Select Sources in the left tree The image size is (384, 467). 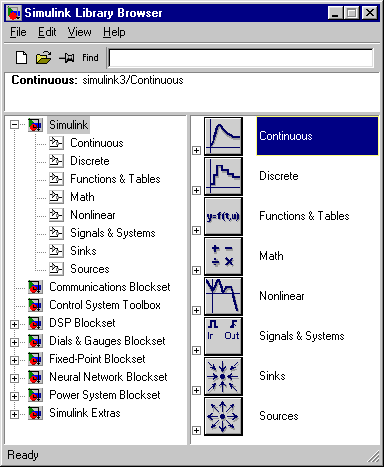[90, 269]
